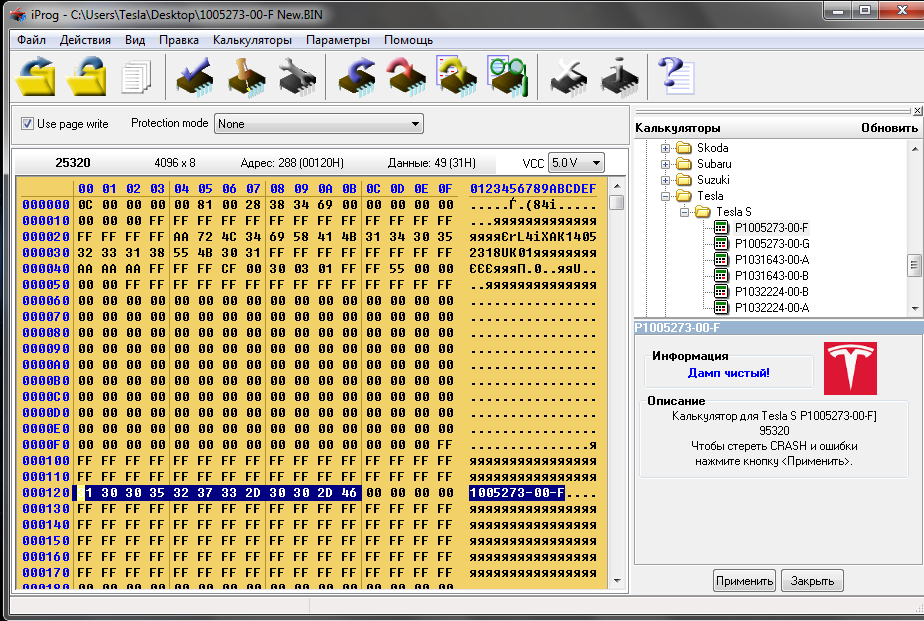Click the 0123456789ABCDEF column header
924x621 pixels.
coord(533,189)
